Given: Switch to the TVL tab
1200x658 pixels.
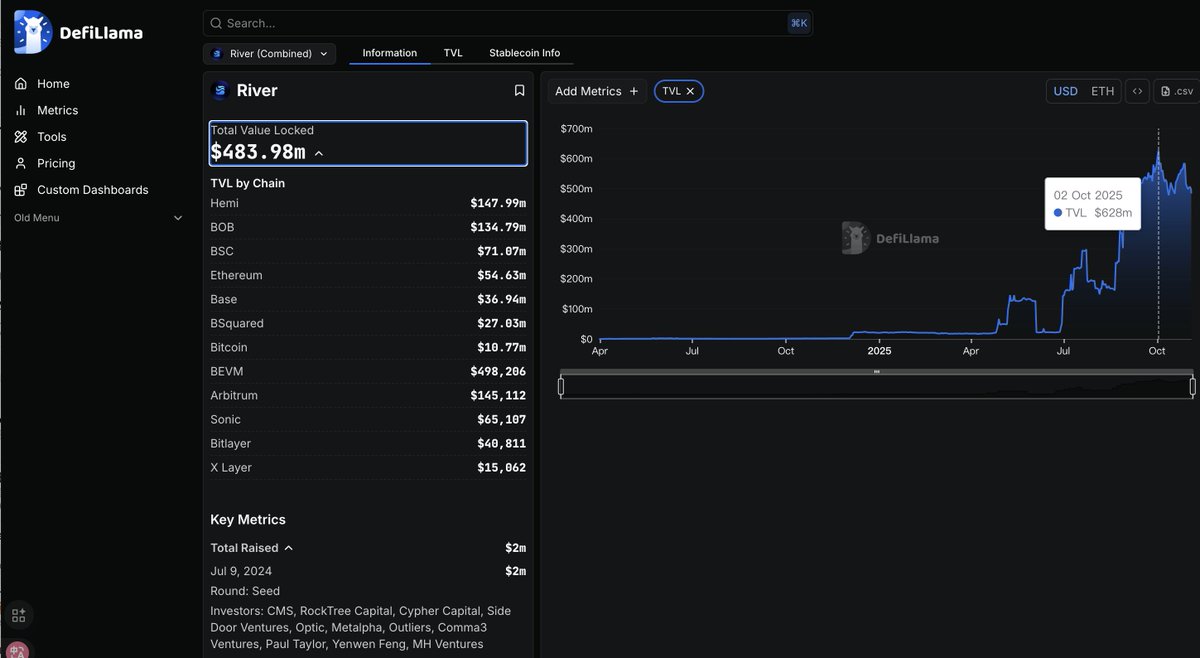Looking at the screenshot, I should click(453, 53).
